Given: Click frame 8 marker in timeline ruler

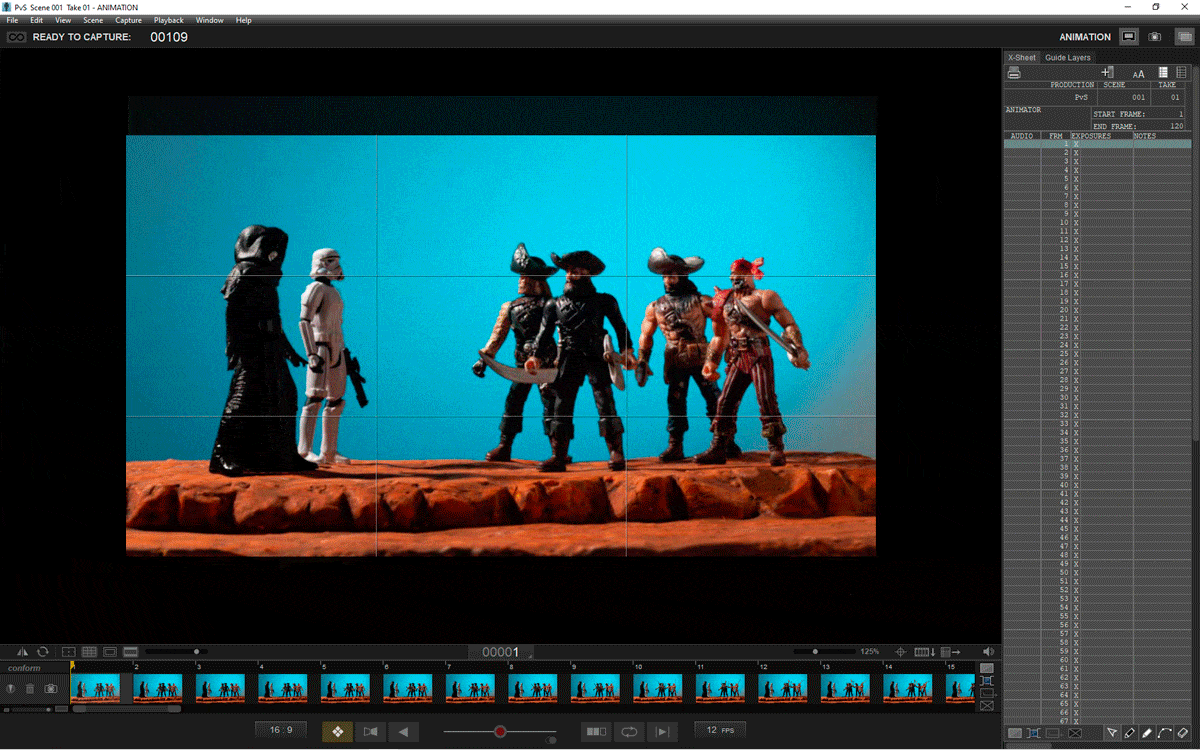Looking at the screenshot, I should pos(512,666).
